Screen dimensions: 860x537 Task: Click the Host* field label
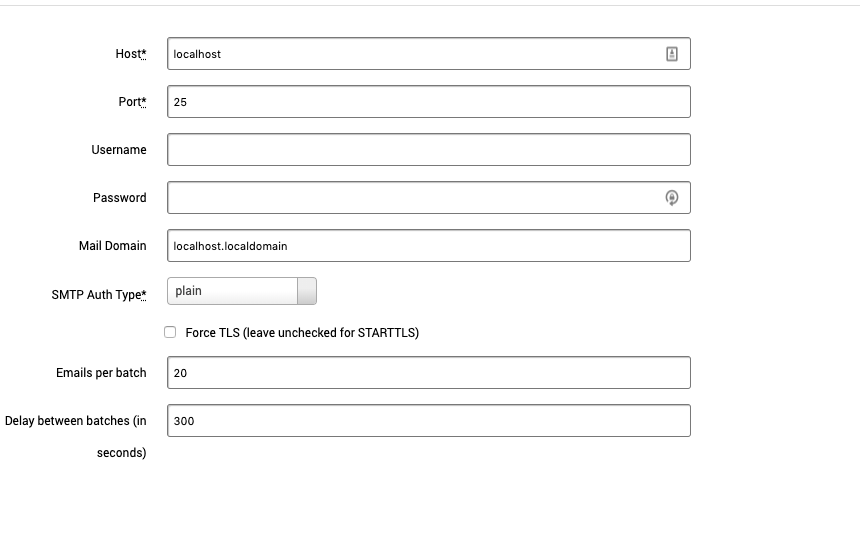tap(131, 54)
